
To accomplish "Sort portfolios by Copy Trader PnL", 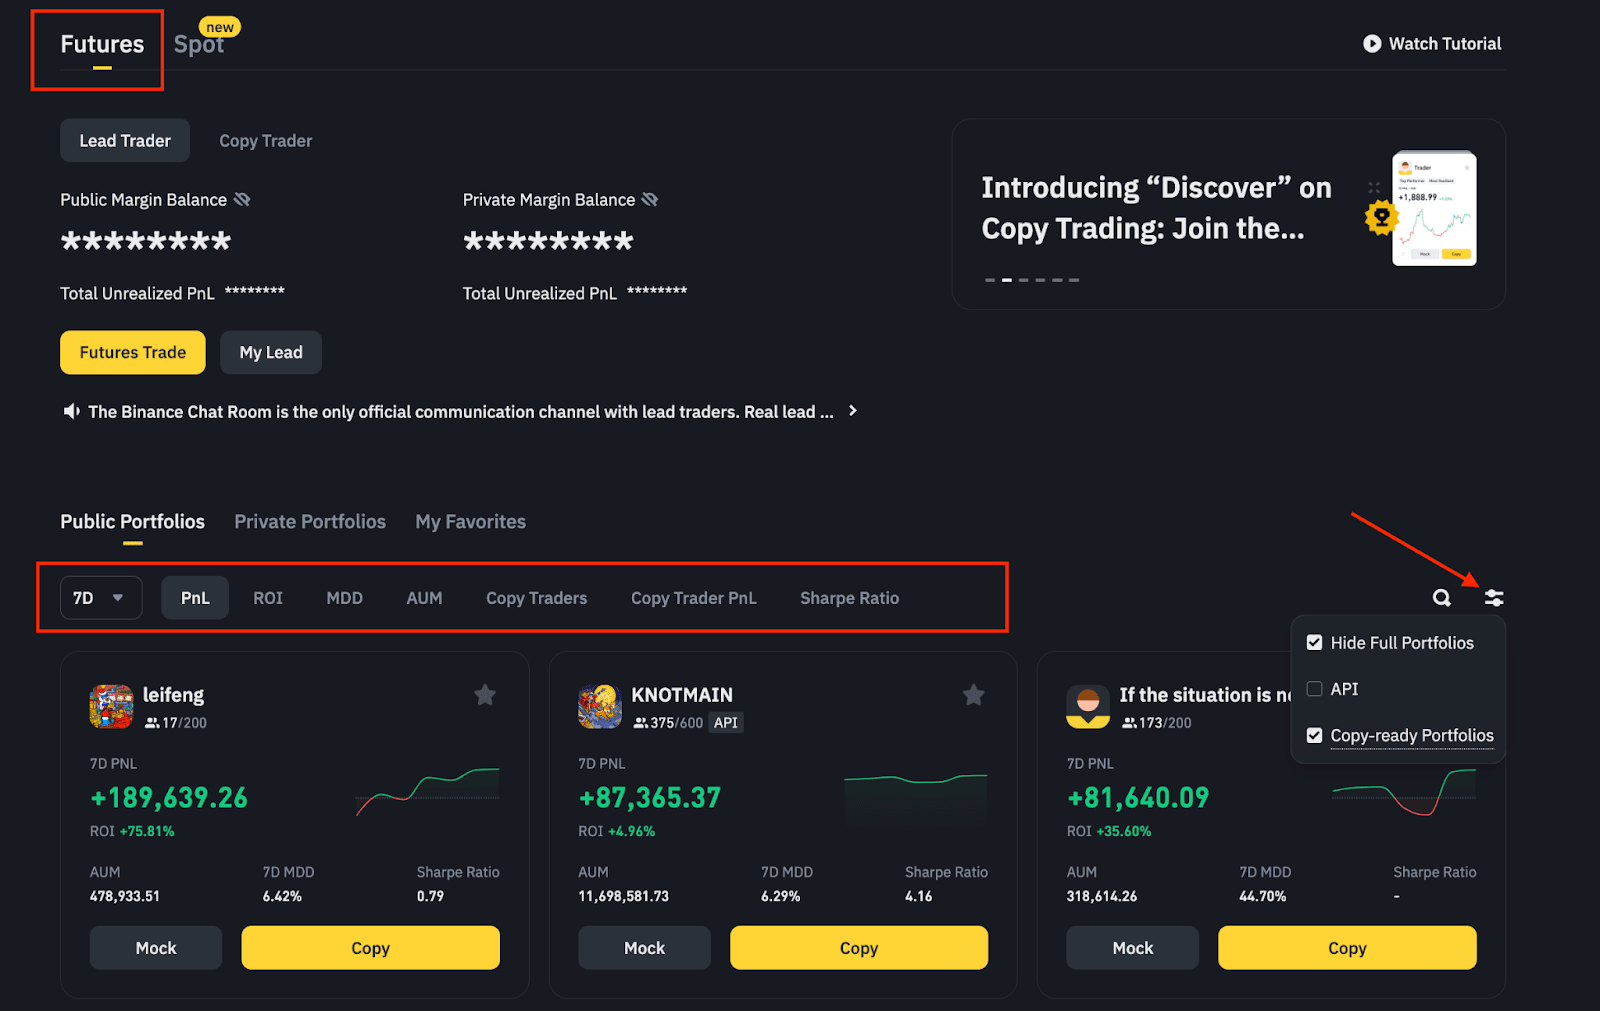I will pyautogui.click(x=694, y=598).
